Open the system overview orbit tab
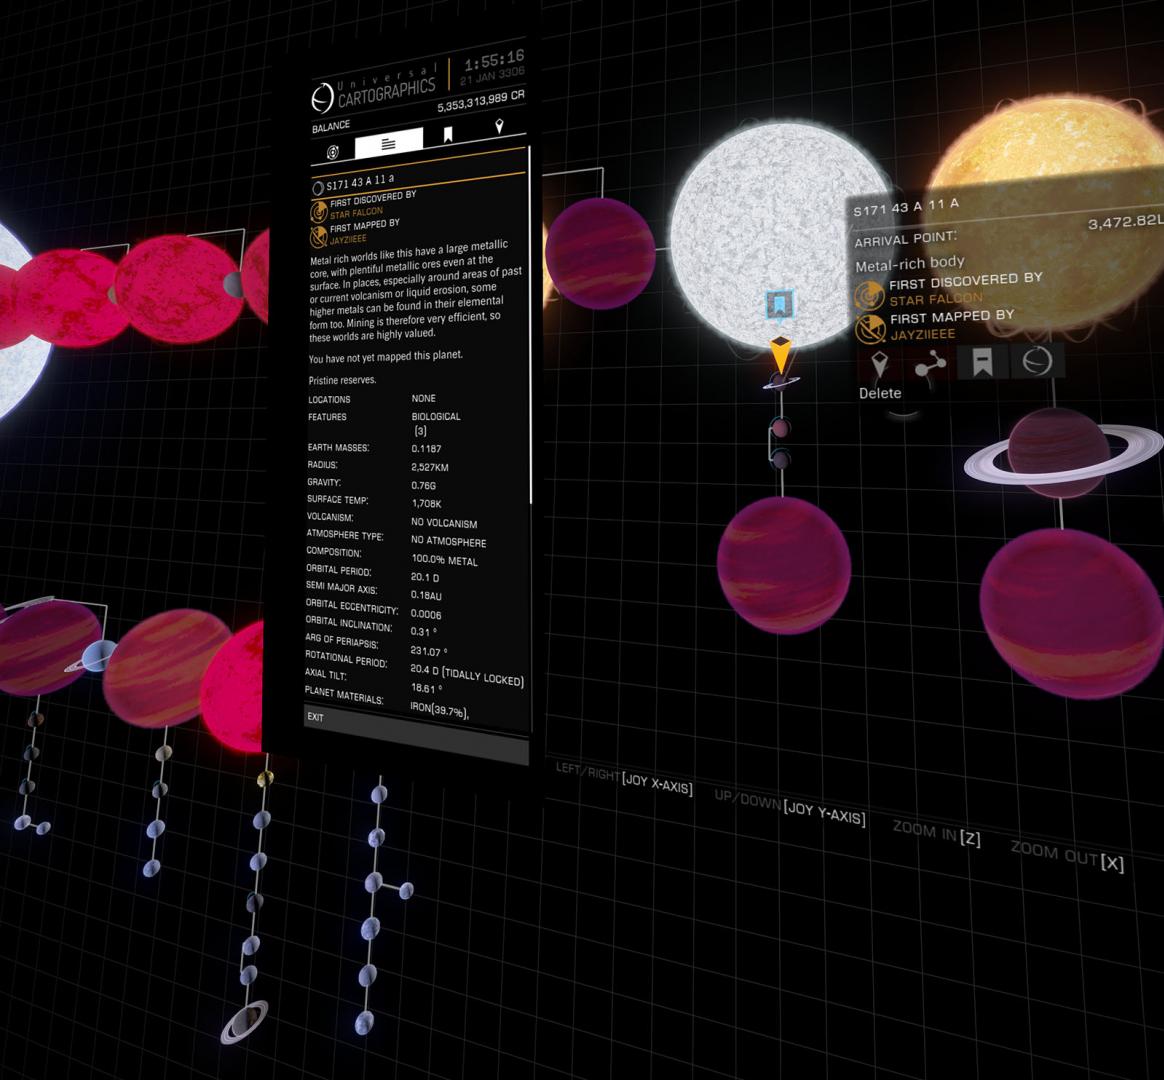 tap(333, 152)
